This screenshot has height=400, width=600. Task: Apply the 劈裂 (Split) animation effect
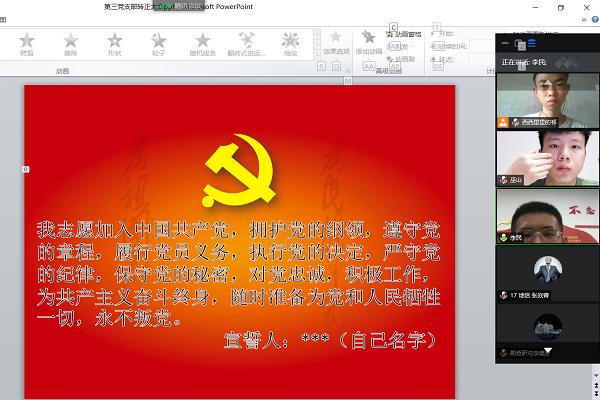click(27, 42)
